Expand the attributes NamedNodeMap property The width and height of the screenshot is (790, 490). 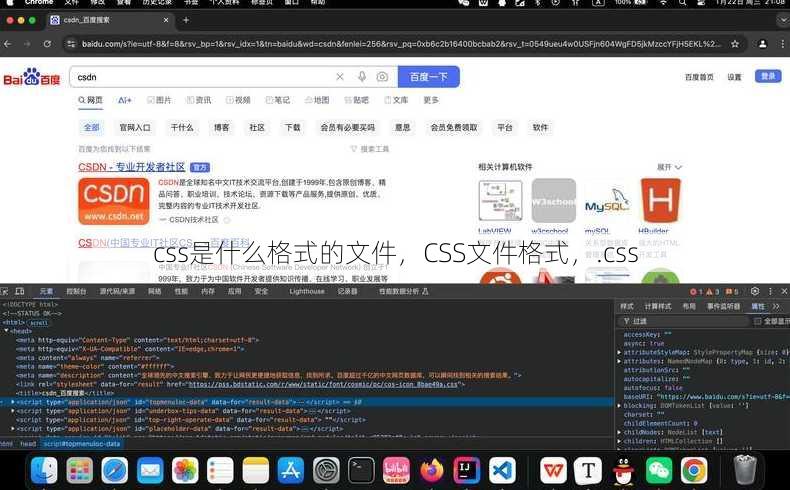pyautogui.click(x=620, y=361)
